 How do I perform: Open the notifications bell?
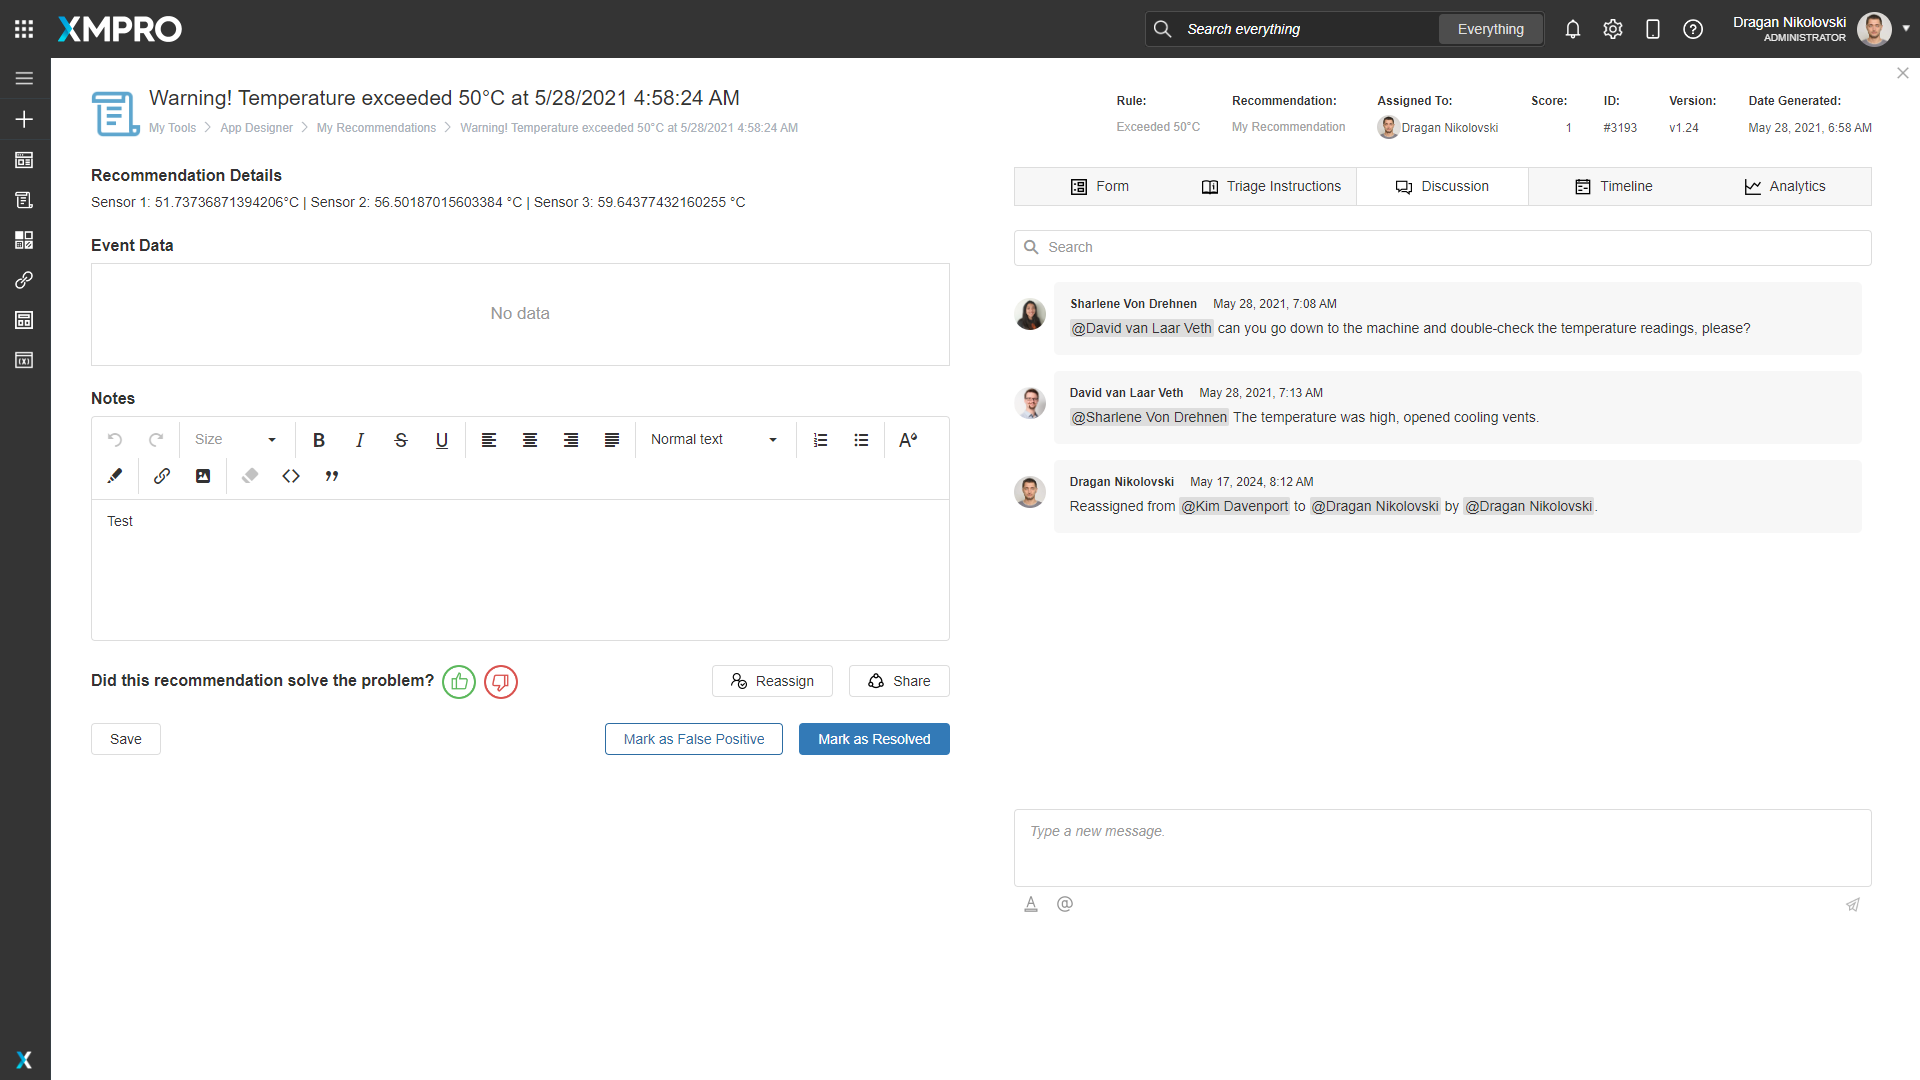click(1573, 29)
